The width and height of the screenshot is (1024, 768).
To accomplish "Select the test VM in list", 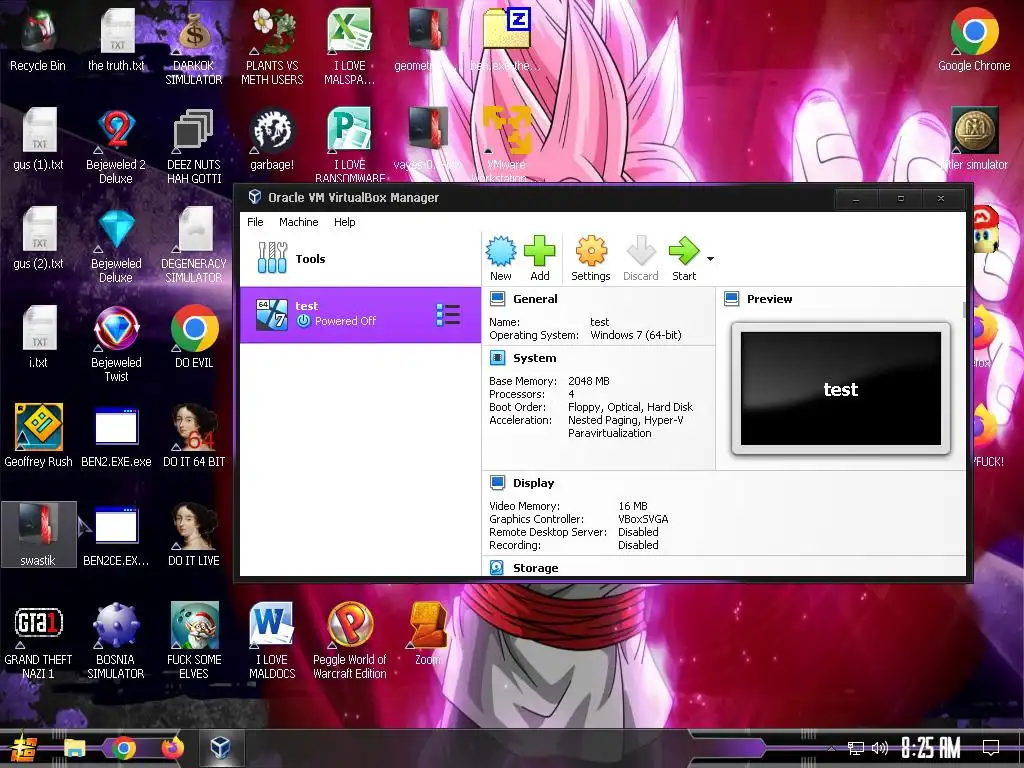I will (360, 314).
